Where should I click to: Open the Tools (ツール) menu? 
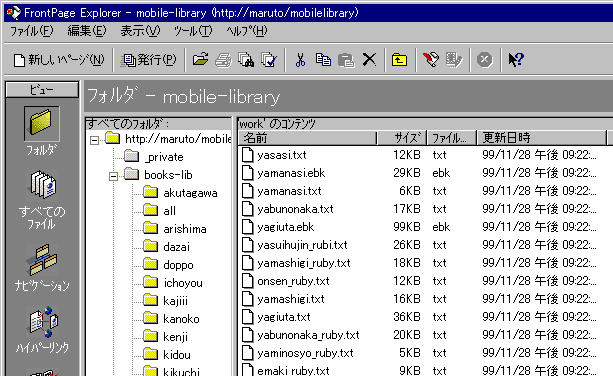[x=193, y=31]
